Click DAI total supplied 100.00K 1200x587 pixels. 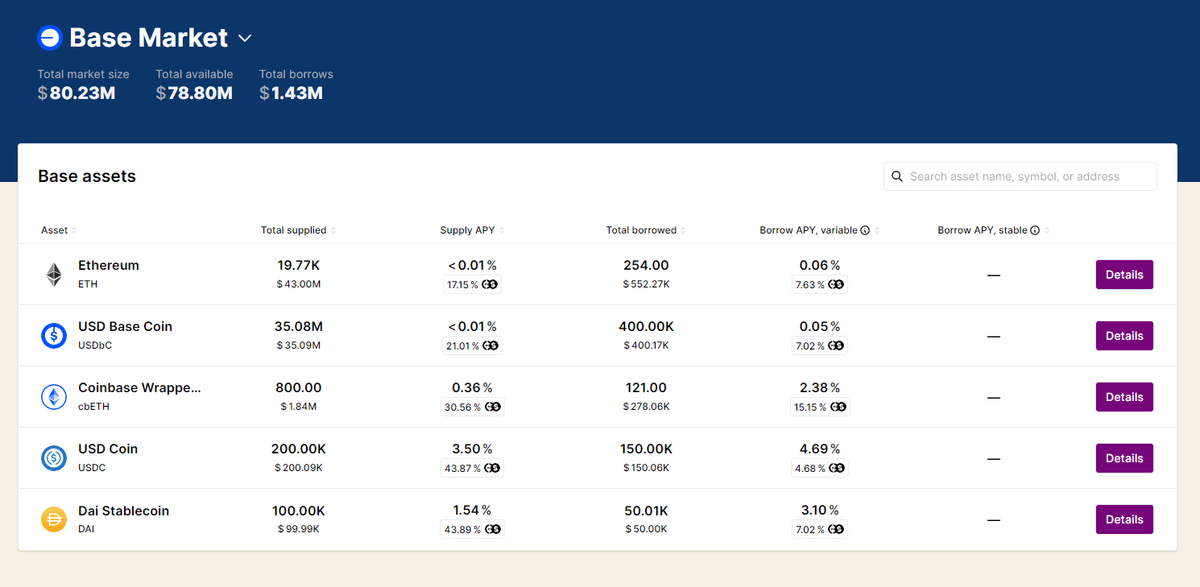pos(298,511)
